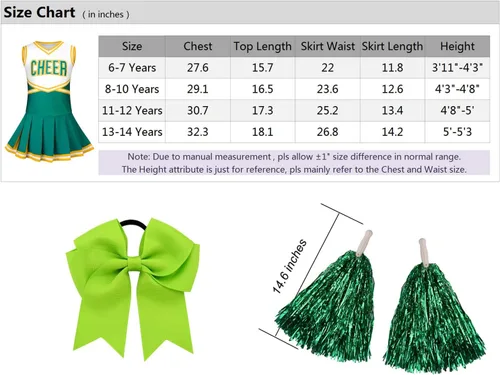Click the green cheer dress image
Screen dimensions: 500x375
click(49, 101)
